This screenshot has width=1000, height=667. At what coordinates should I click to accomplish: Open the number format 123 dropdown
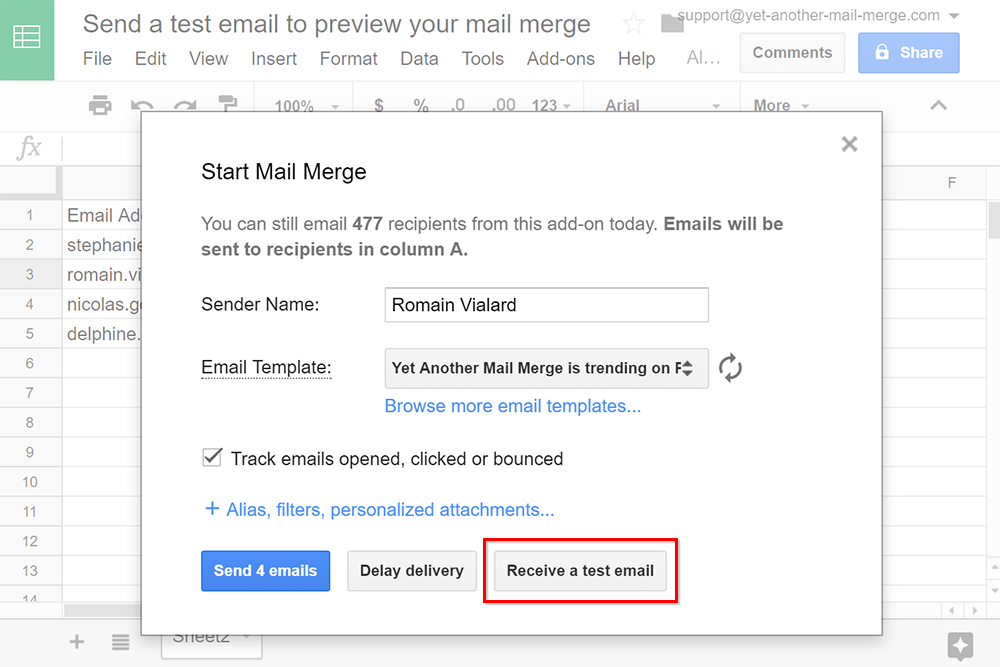pyautogui.click(x=551, y=105)
